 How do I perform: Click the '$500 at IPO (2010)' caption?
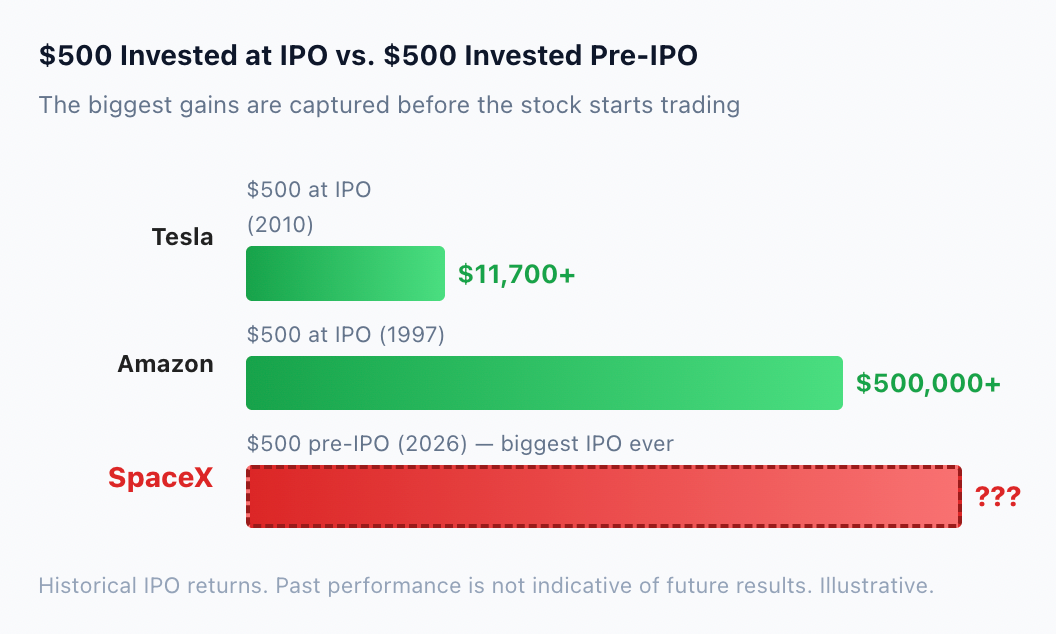pos(309,207)
